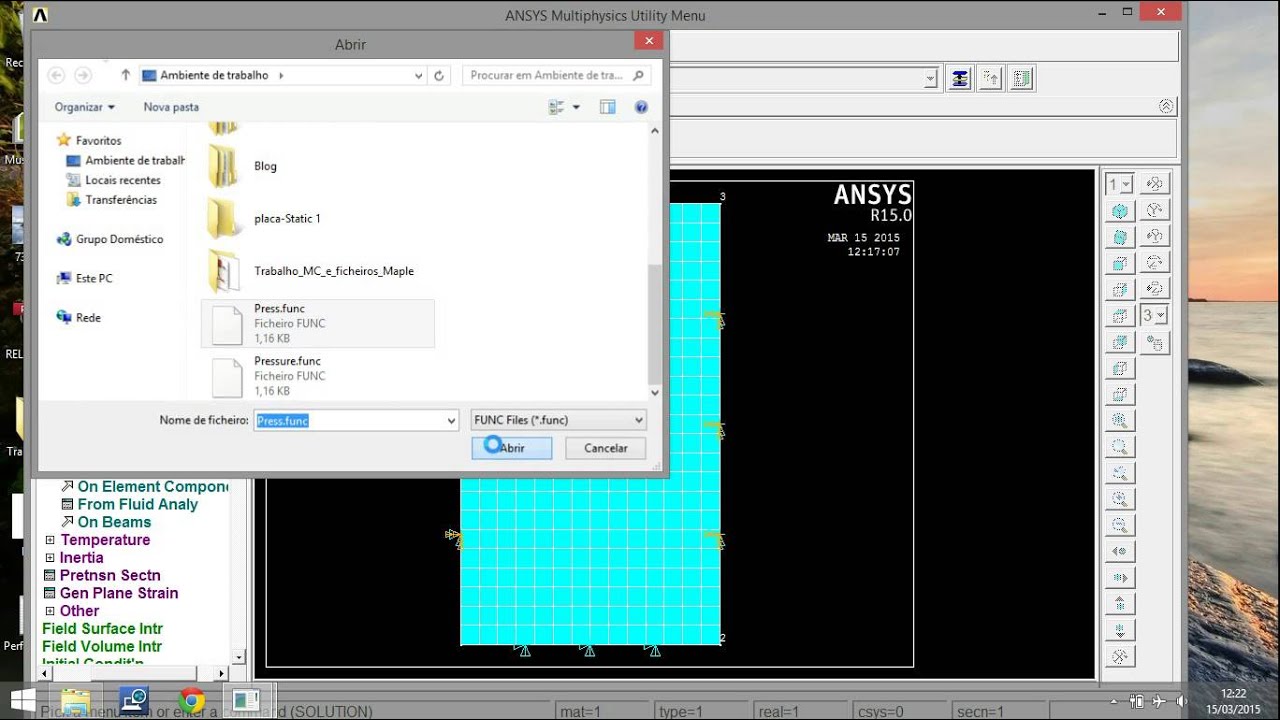This screenshot has height=720, width=1280.
Task: Select Este PC in the navigation pane
Action: [x=85, y=278]
